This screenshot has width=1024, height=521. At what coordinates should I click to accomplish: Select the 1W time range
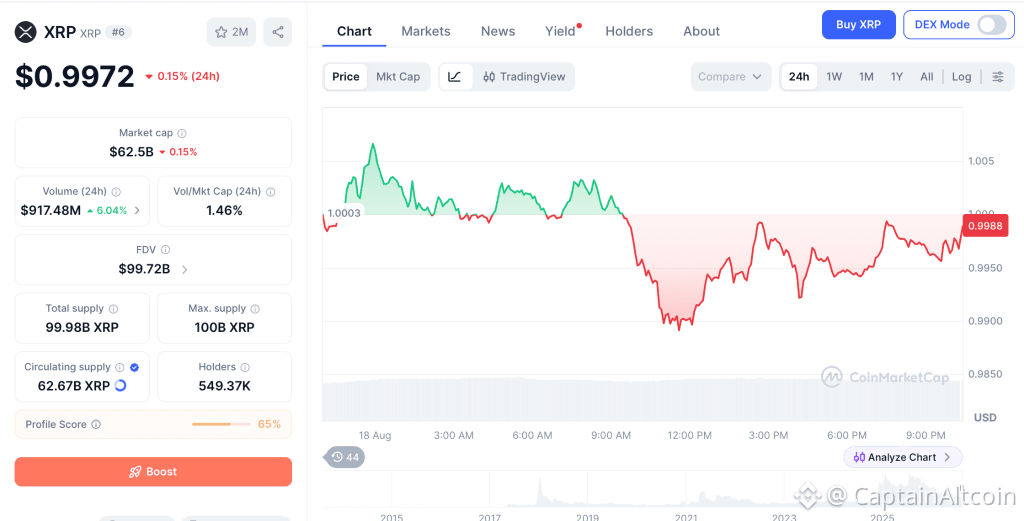click(x=834, y=77)
